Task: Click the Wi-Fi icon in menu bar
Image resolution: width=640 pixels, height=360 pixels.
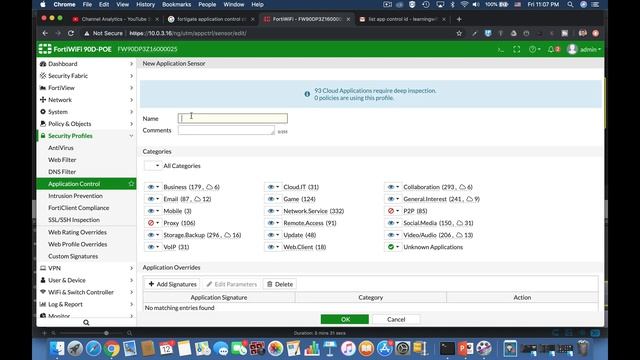Action: tap(464, 4)
